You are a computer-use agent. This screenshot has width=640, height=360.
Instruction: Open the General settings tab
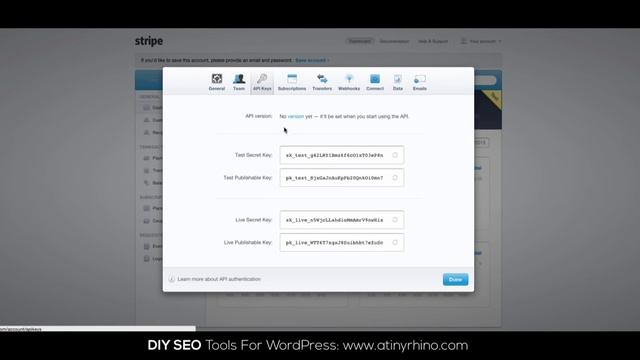[217, 82]
